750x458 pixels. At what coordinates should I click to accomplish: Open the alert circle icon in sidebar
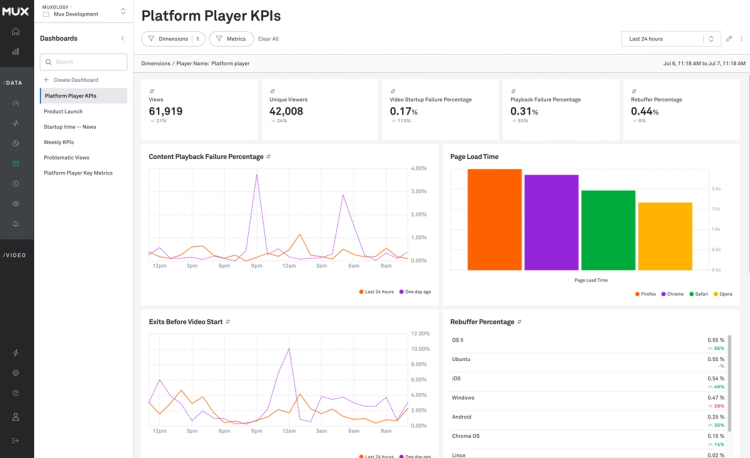[x=16, y=184]
